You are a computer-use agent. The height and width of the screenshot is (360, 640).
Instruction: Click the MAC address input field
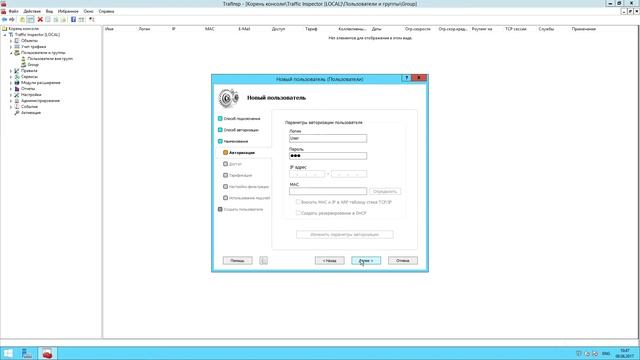(328, 191)
